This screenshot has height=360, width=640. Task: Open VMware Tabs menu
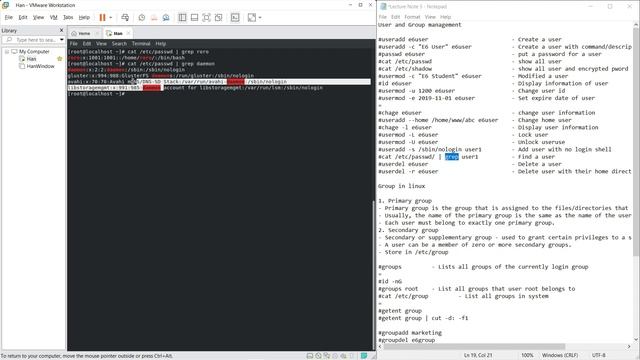point(68,18)
